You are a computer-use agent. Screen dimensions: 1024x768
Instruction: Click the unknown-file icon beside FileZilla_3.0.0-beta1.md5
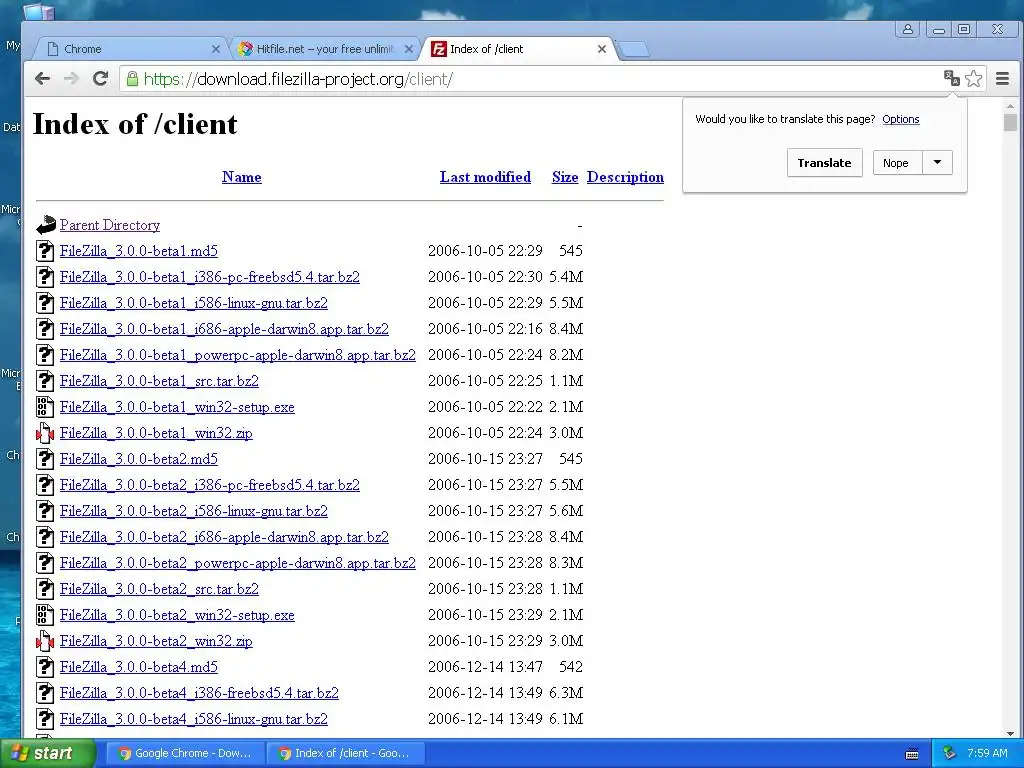[x=44, y=251]
